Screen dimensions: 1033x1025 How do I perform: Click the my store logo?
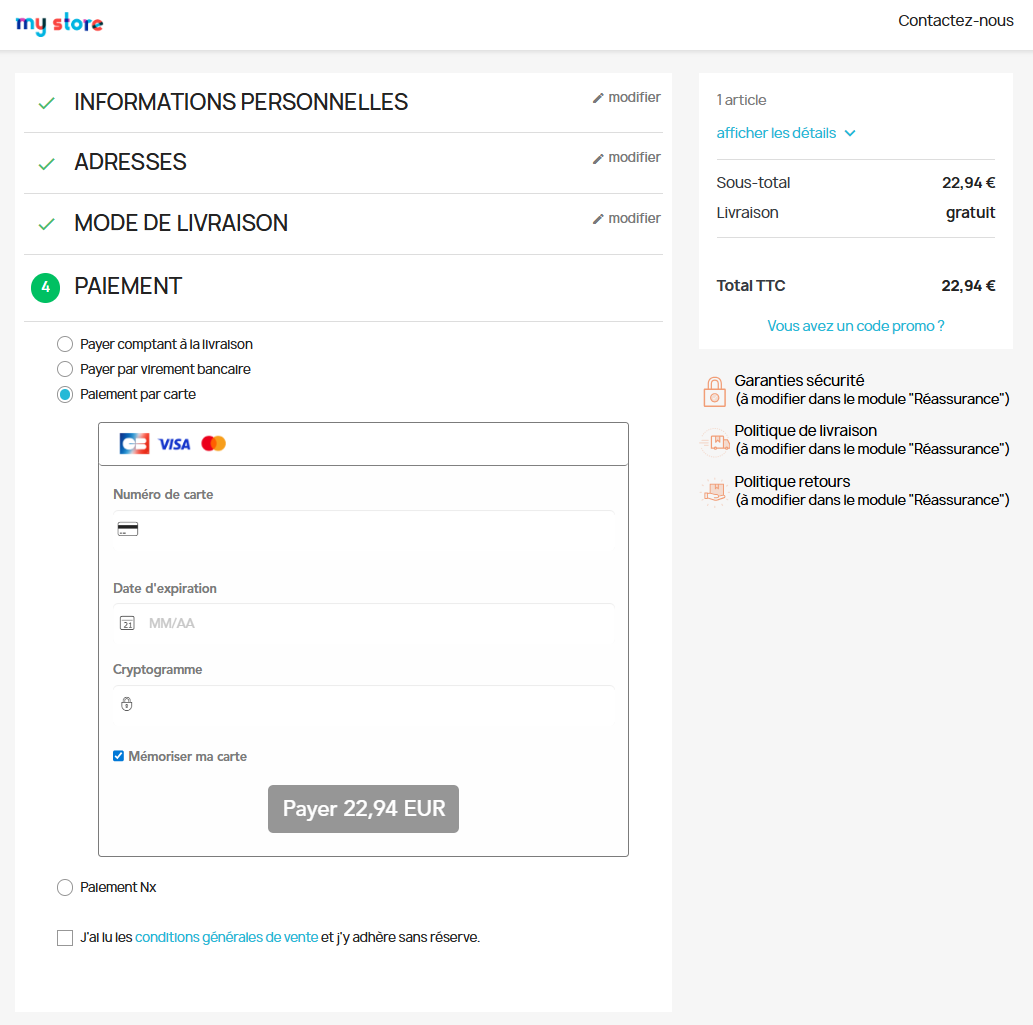pos(59,23)
